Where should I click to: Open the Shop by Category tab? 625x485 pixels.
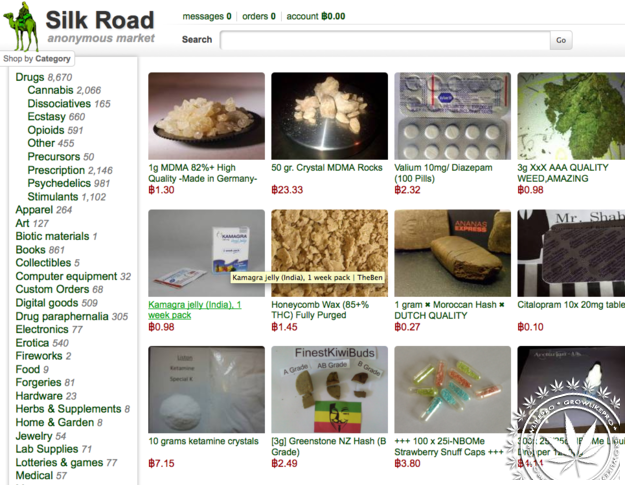37,59
